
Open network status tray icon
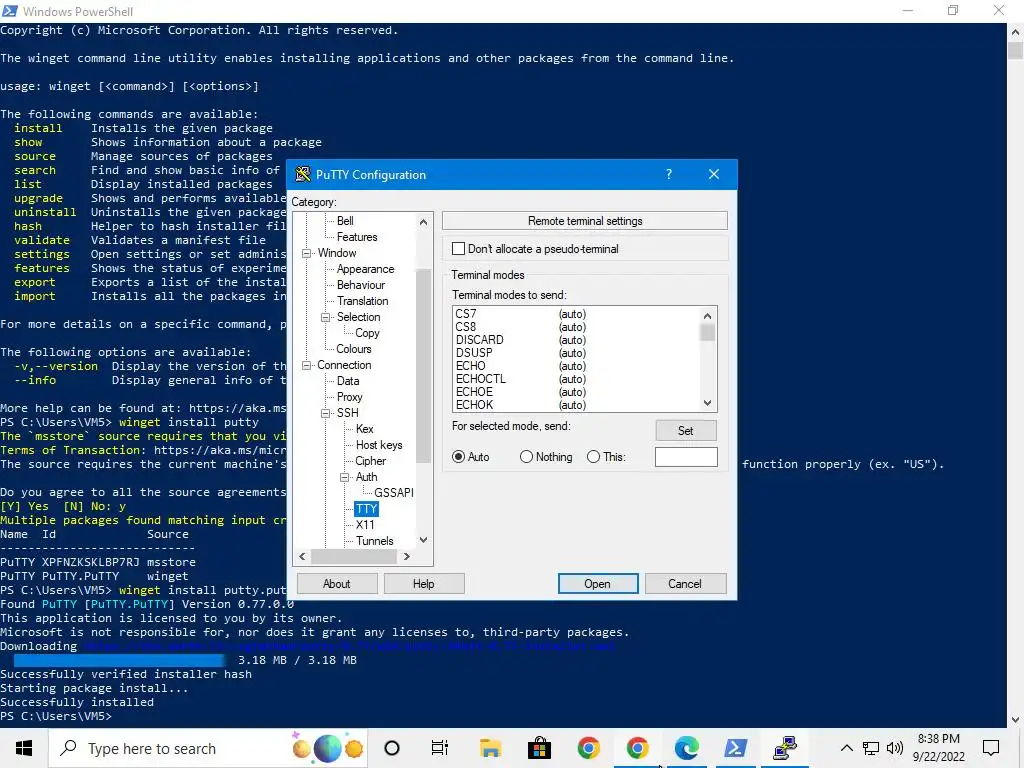pos(871,748)
